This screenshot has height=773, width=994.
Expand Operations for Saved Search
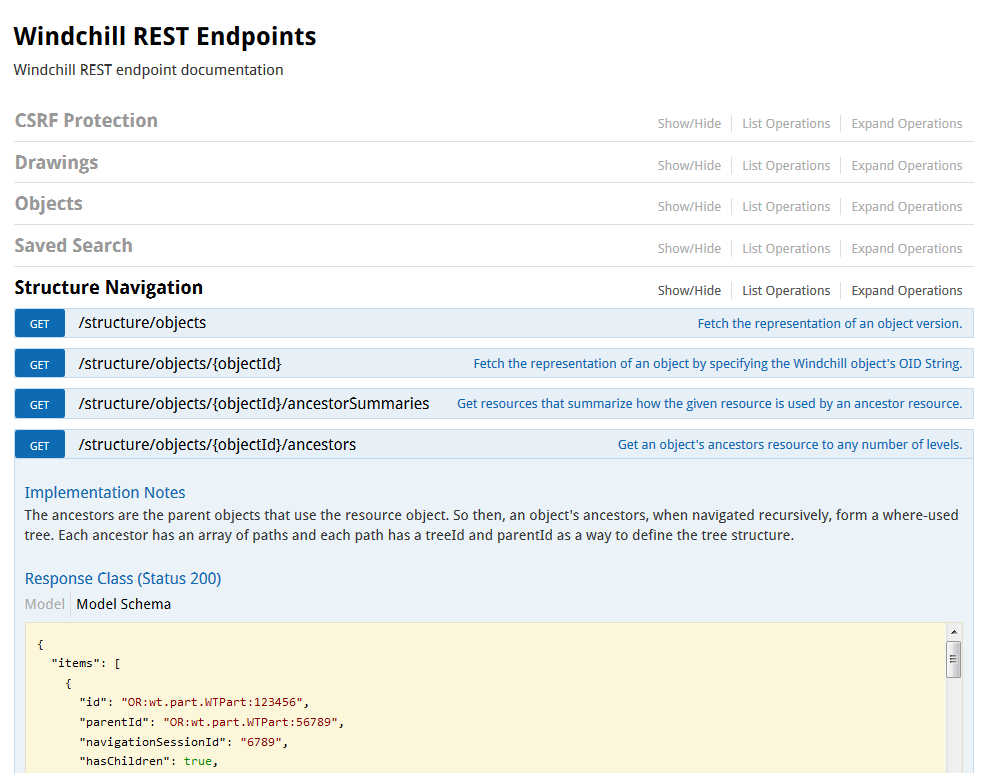(906, 249)
